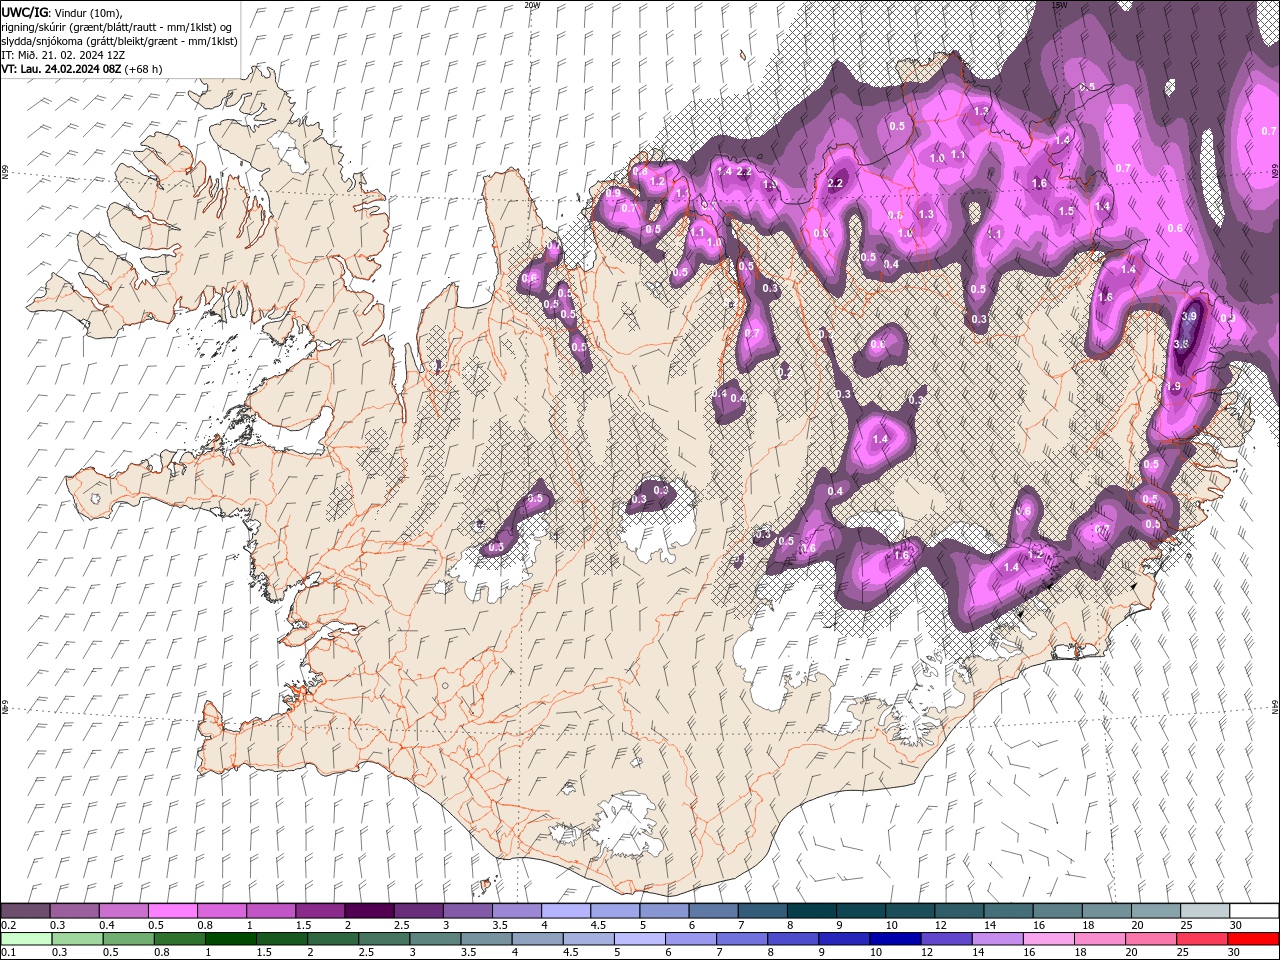Pick the white 30 mm snow scale swatch
The image size is (1280, 960).
coord(1254,911)
